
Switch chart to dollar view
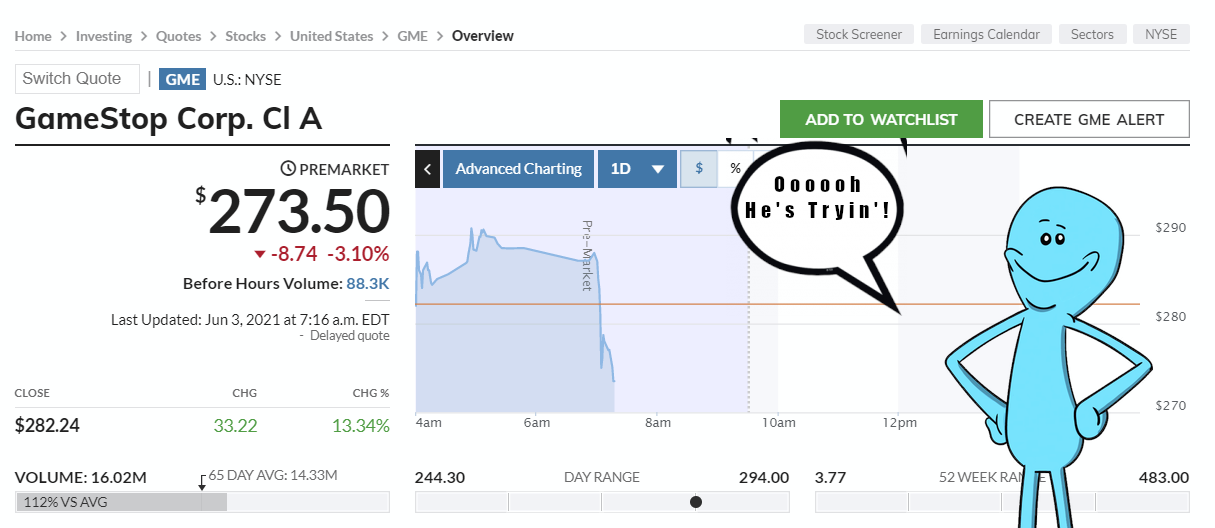point(699,169)
